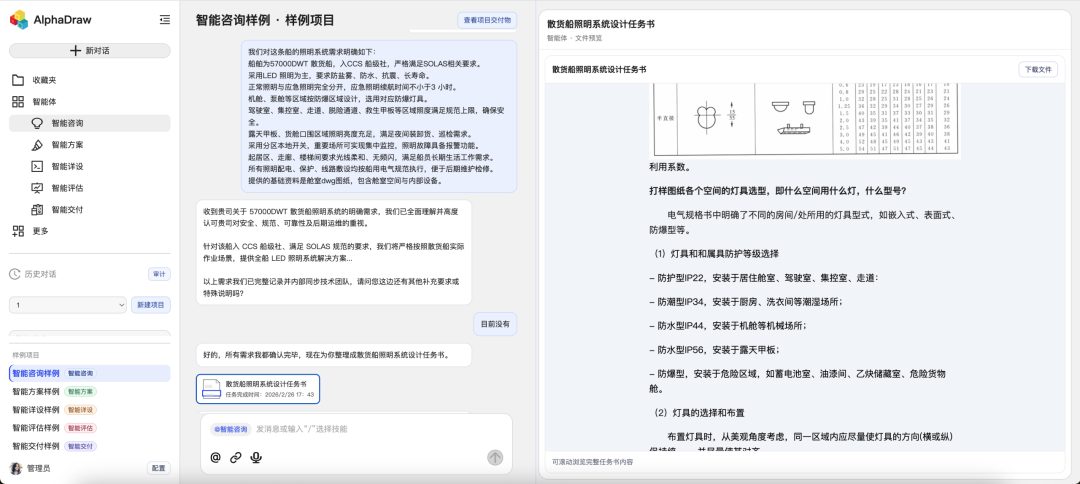Click the 智能体 · 文件预览 subtitle
This screenshot has height=484, width=1080.
point(574,38)
